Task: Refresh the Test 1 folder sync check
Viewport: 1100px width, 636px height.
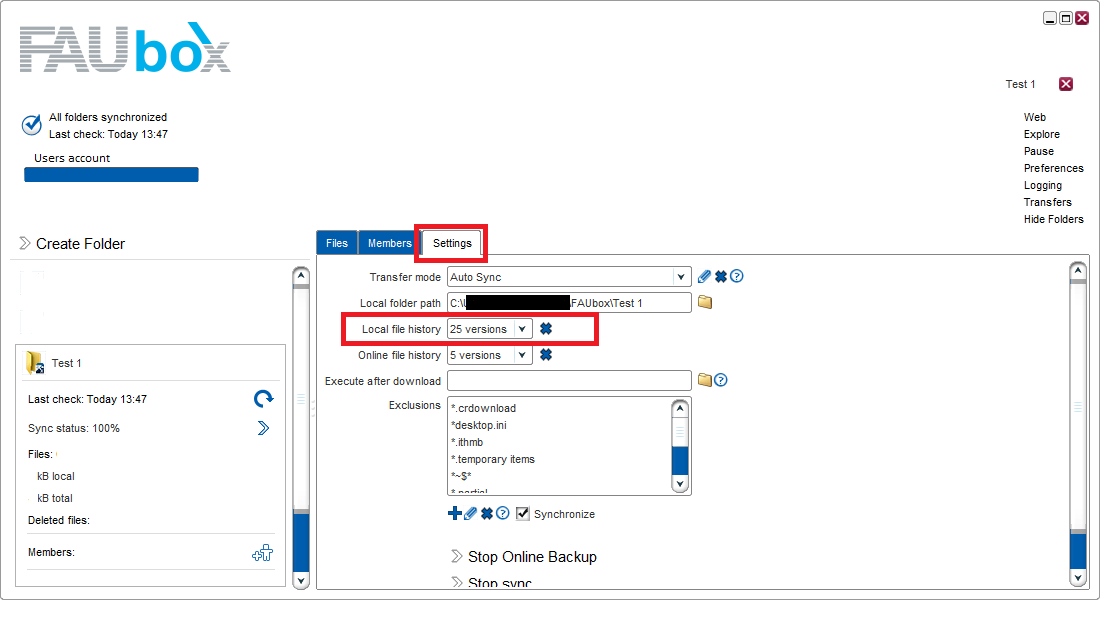Action: [x=262, y=398]
